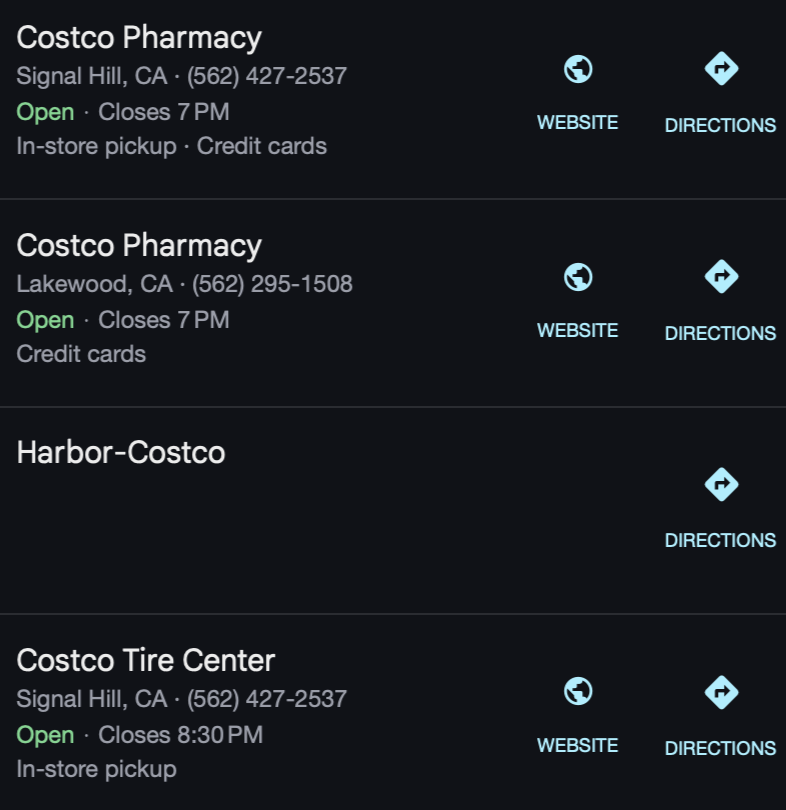Open the Signal Hill Costco Pharmacy listing title
The width and height of the screenshot is (786, 810).
(x=139, y=38)
